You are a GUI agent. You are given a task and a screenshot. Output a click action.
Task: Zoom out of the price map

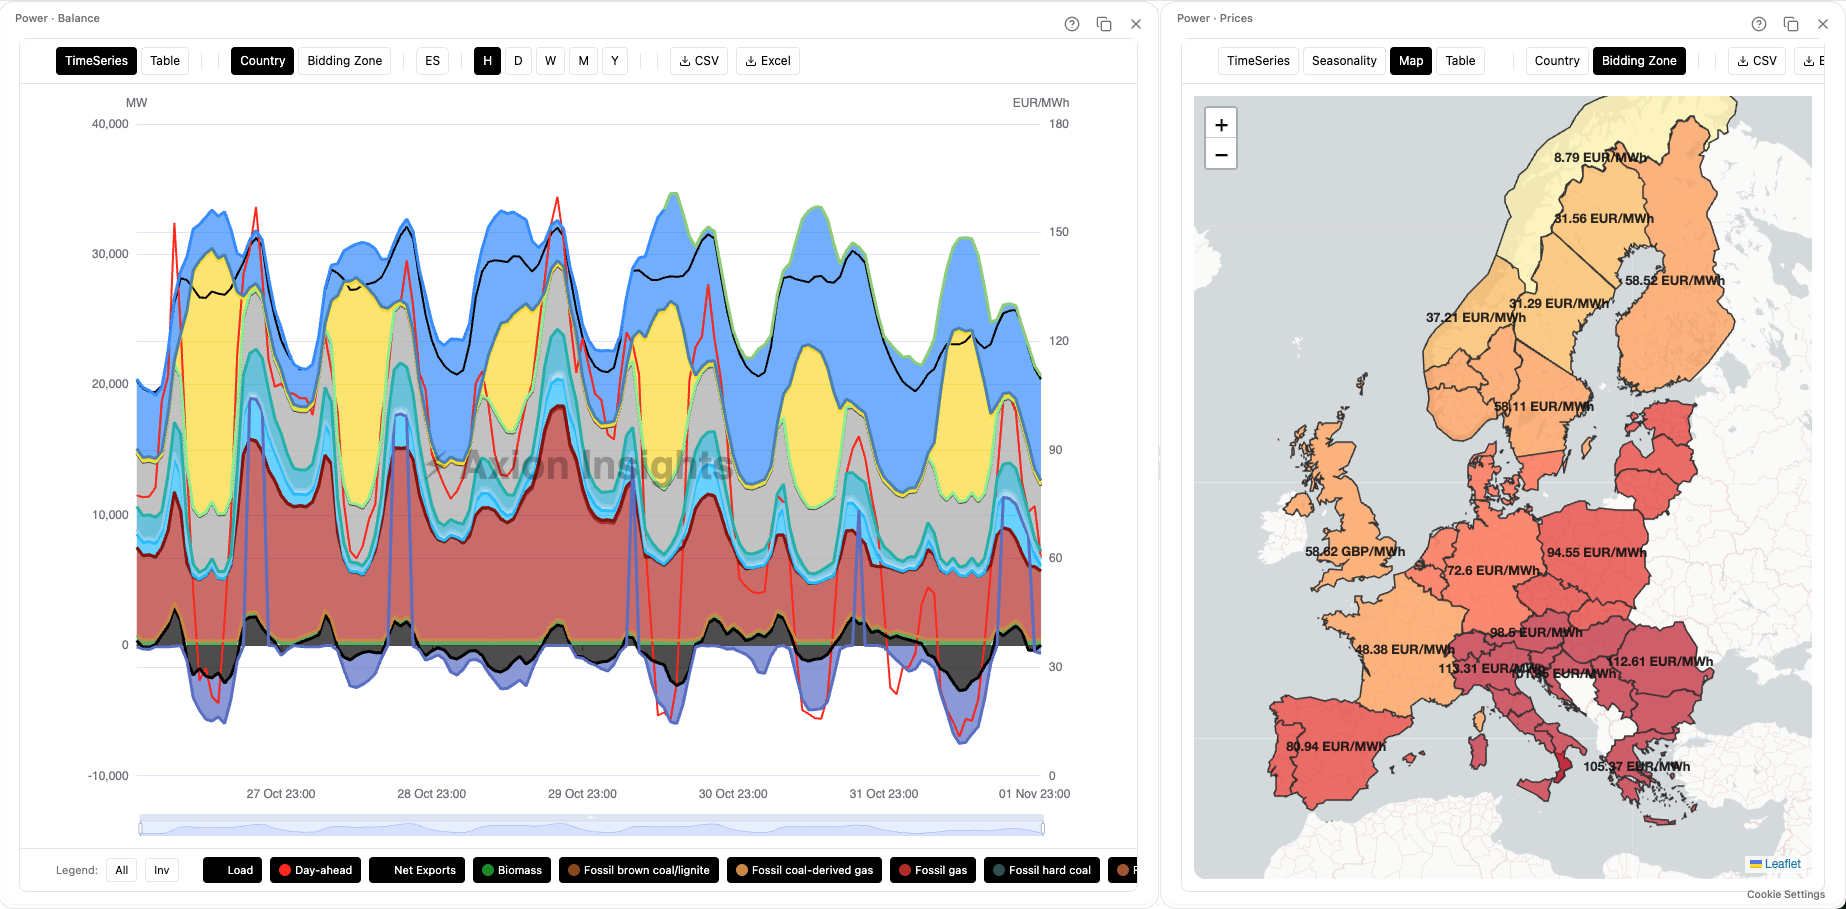pyautogui.click(x=1221, y=155)
